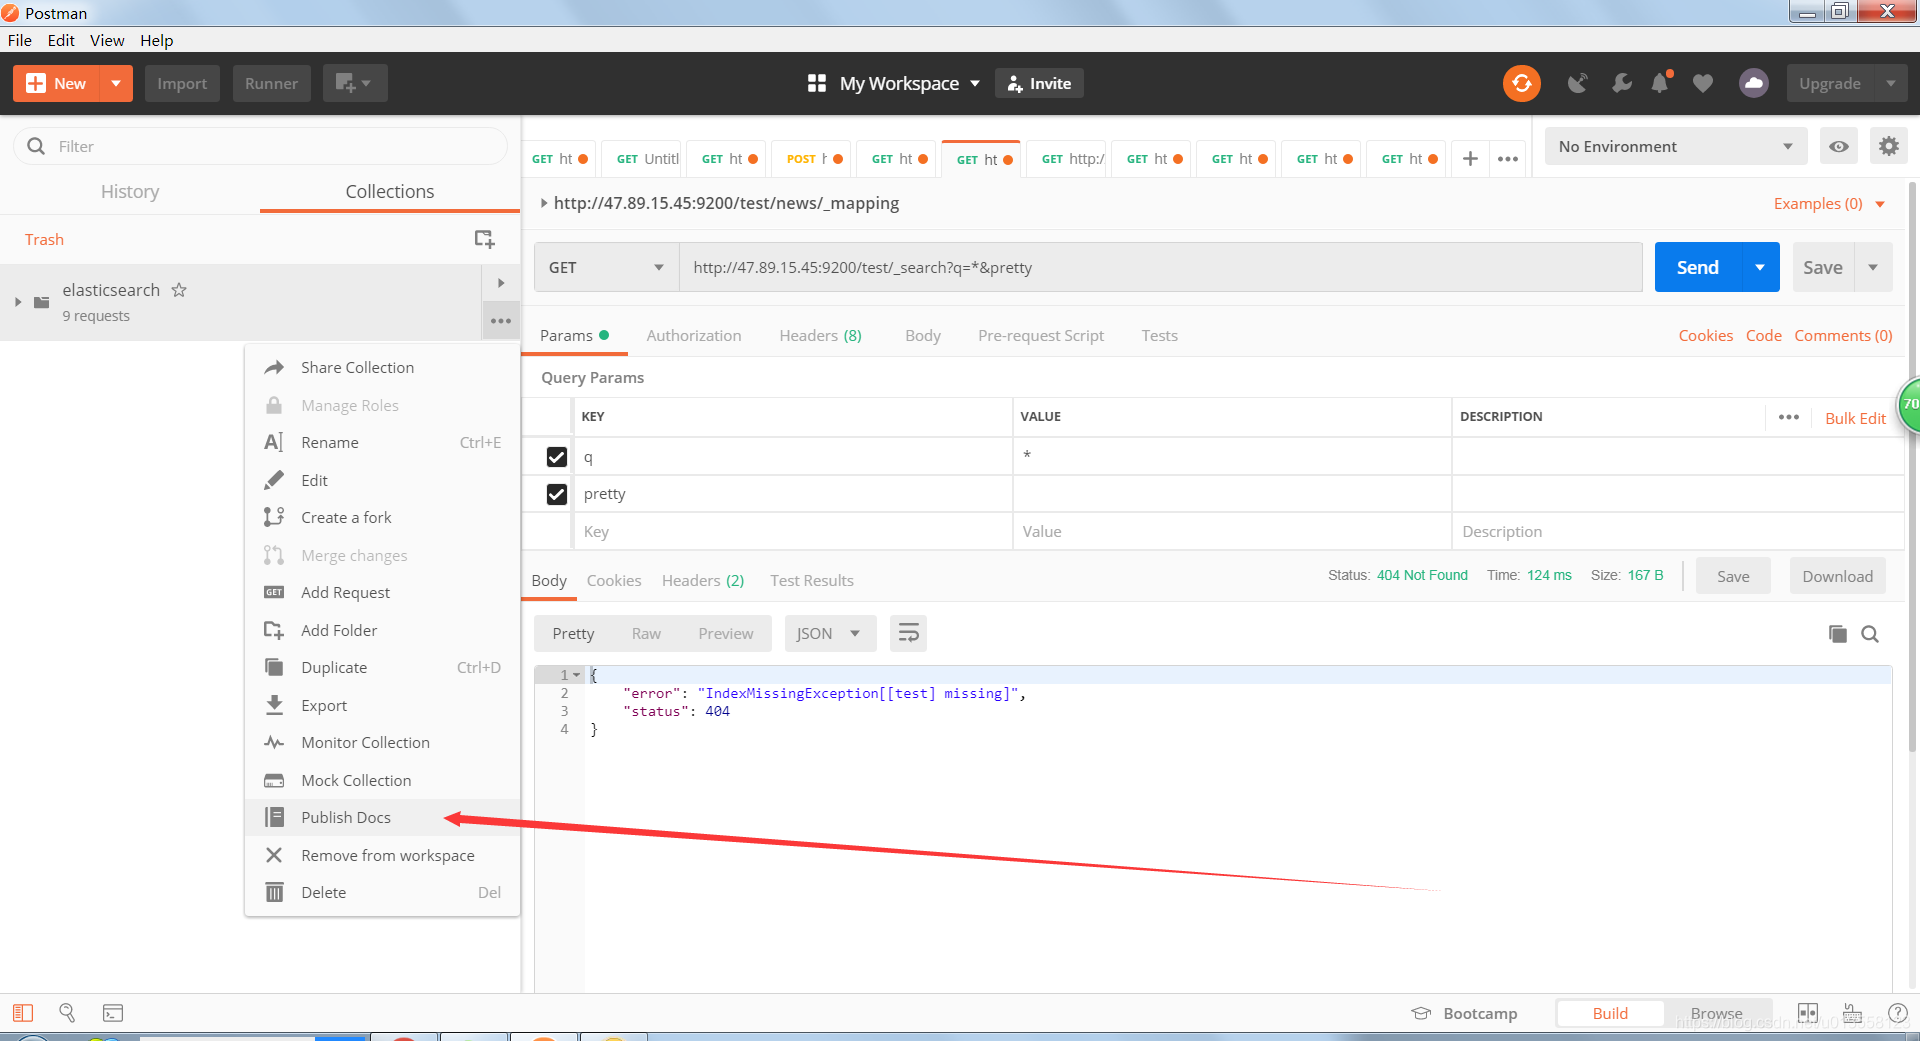
Task: Expand the No Environment selector
Action: pyautogui.click(x=1675, y=146)
